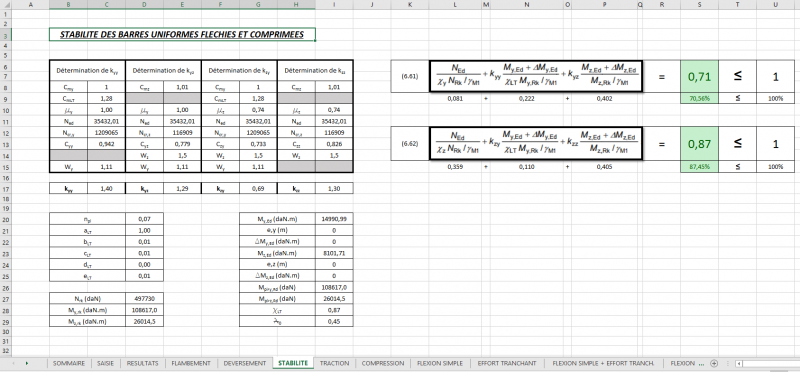
Task: Add a new sheet with the plus icon
Action: coord(714,363)
